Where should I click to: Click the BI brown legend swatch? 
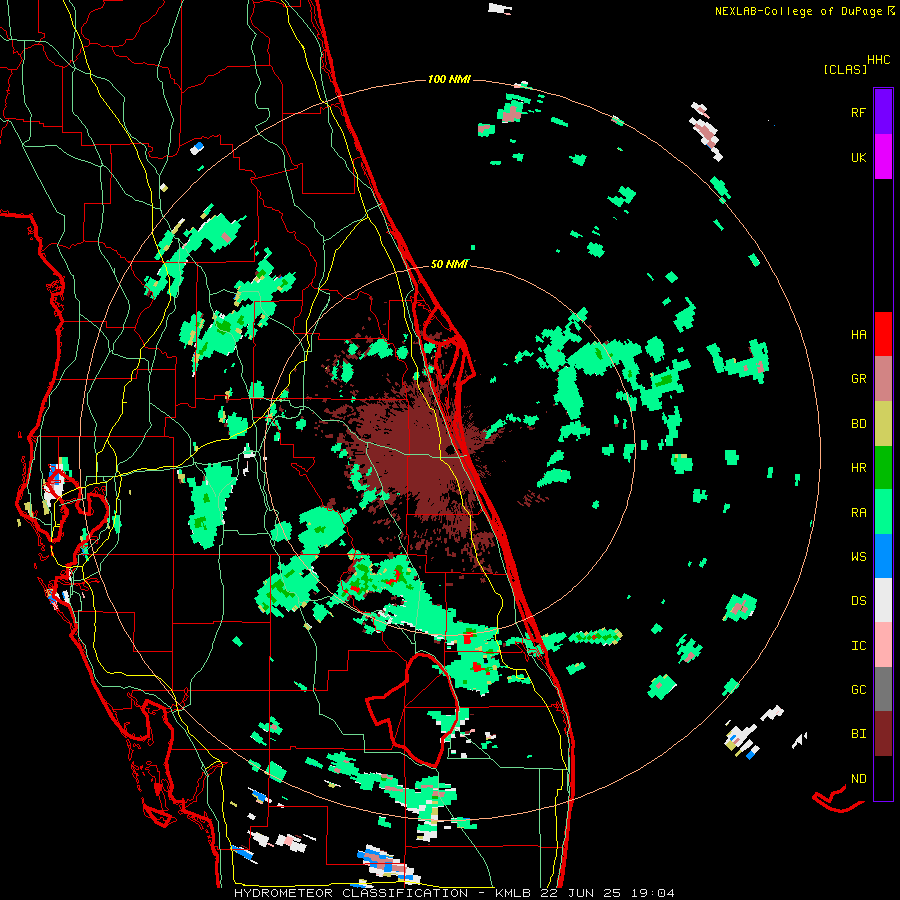pos(883,734)
